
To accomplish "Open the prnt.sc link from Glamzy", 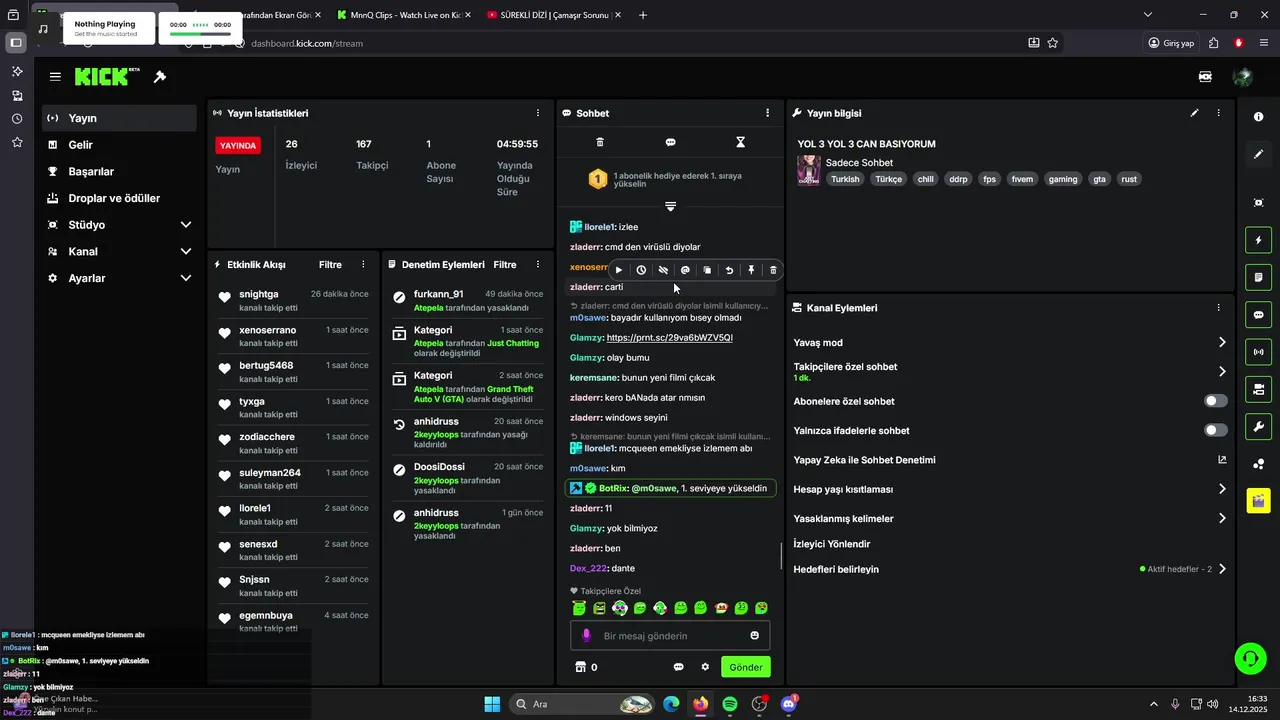I will 669,337.
